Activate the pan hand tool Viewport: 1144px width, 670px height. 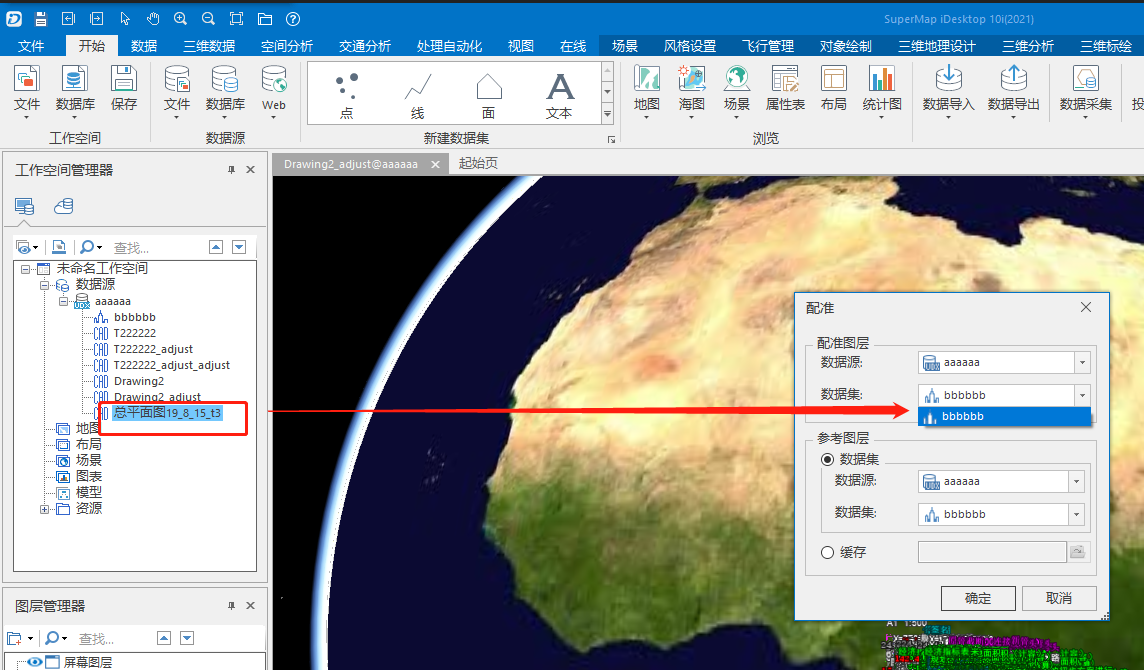tap(152, 19)
